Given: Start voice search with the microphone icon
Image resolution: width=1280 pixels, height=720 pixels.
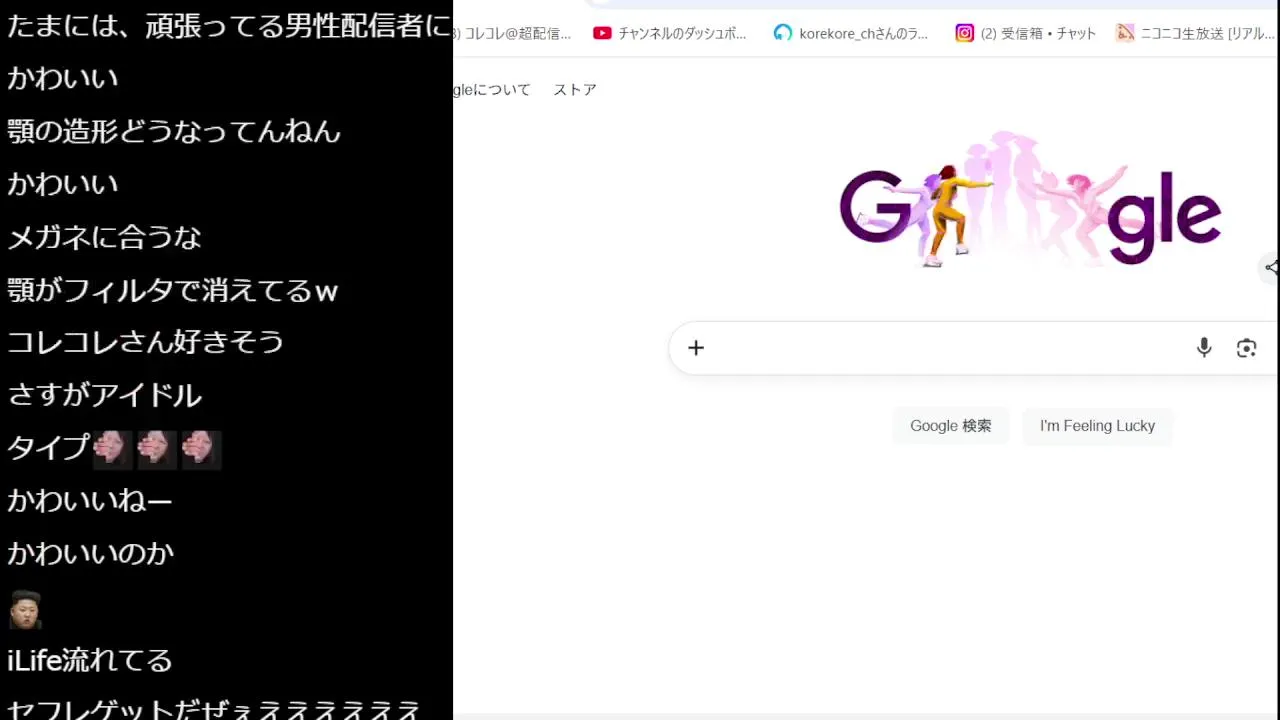Looking at the screenshot, I should click(1204, 348).
